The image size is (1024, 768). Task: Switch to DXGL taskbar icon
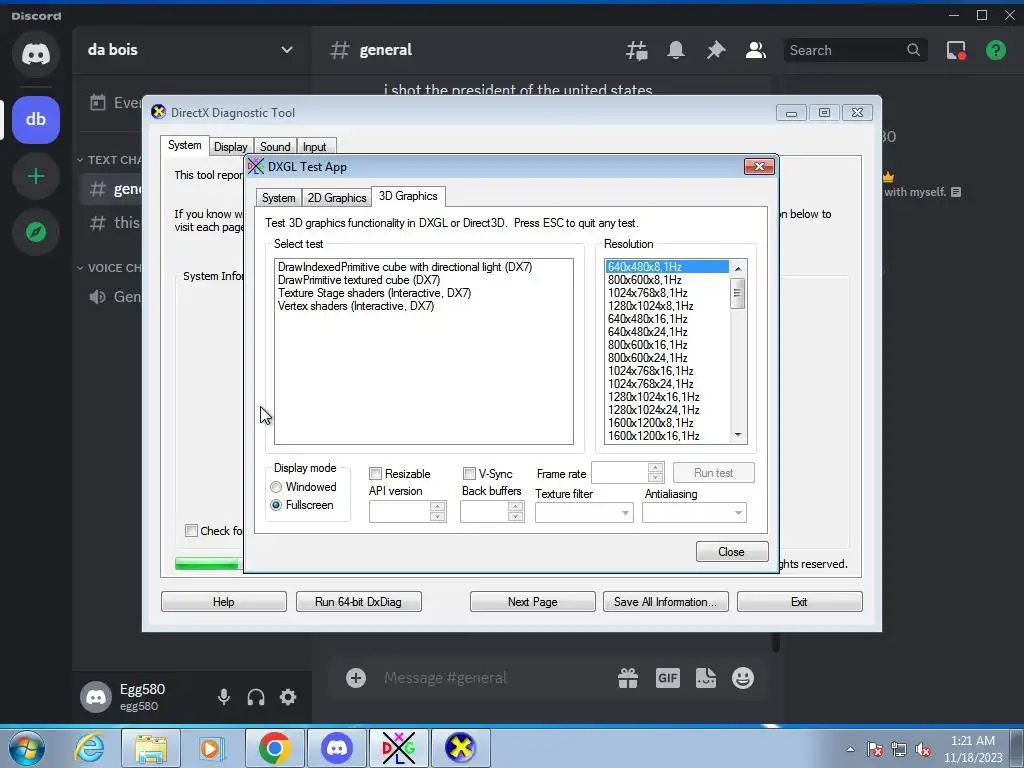tap(398, 748)
